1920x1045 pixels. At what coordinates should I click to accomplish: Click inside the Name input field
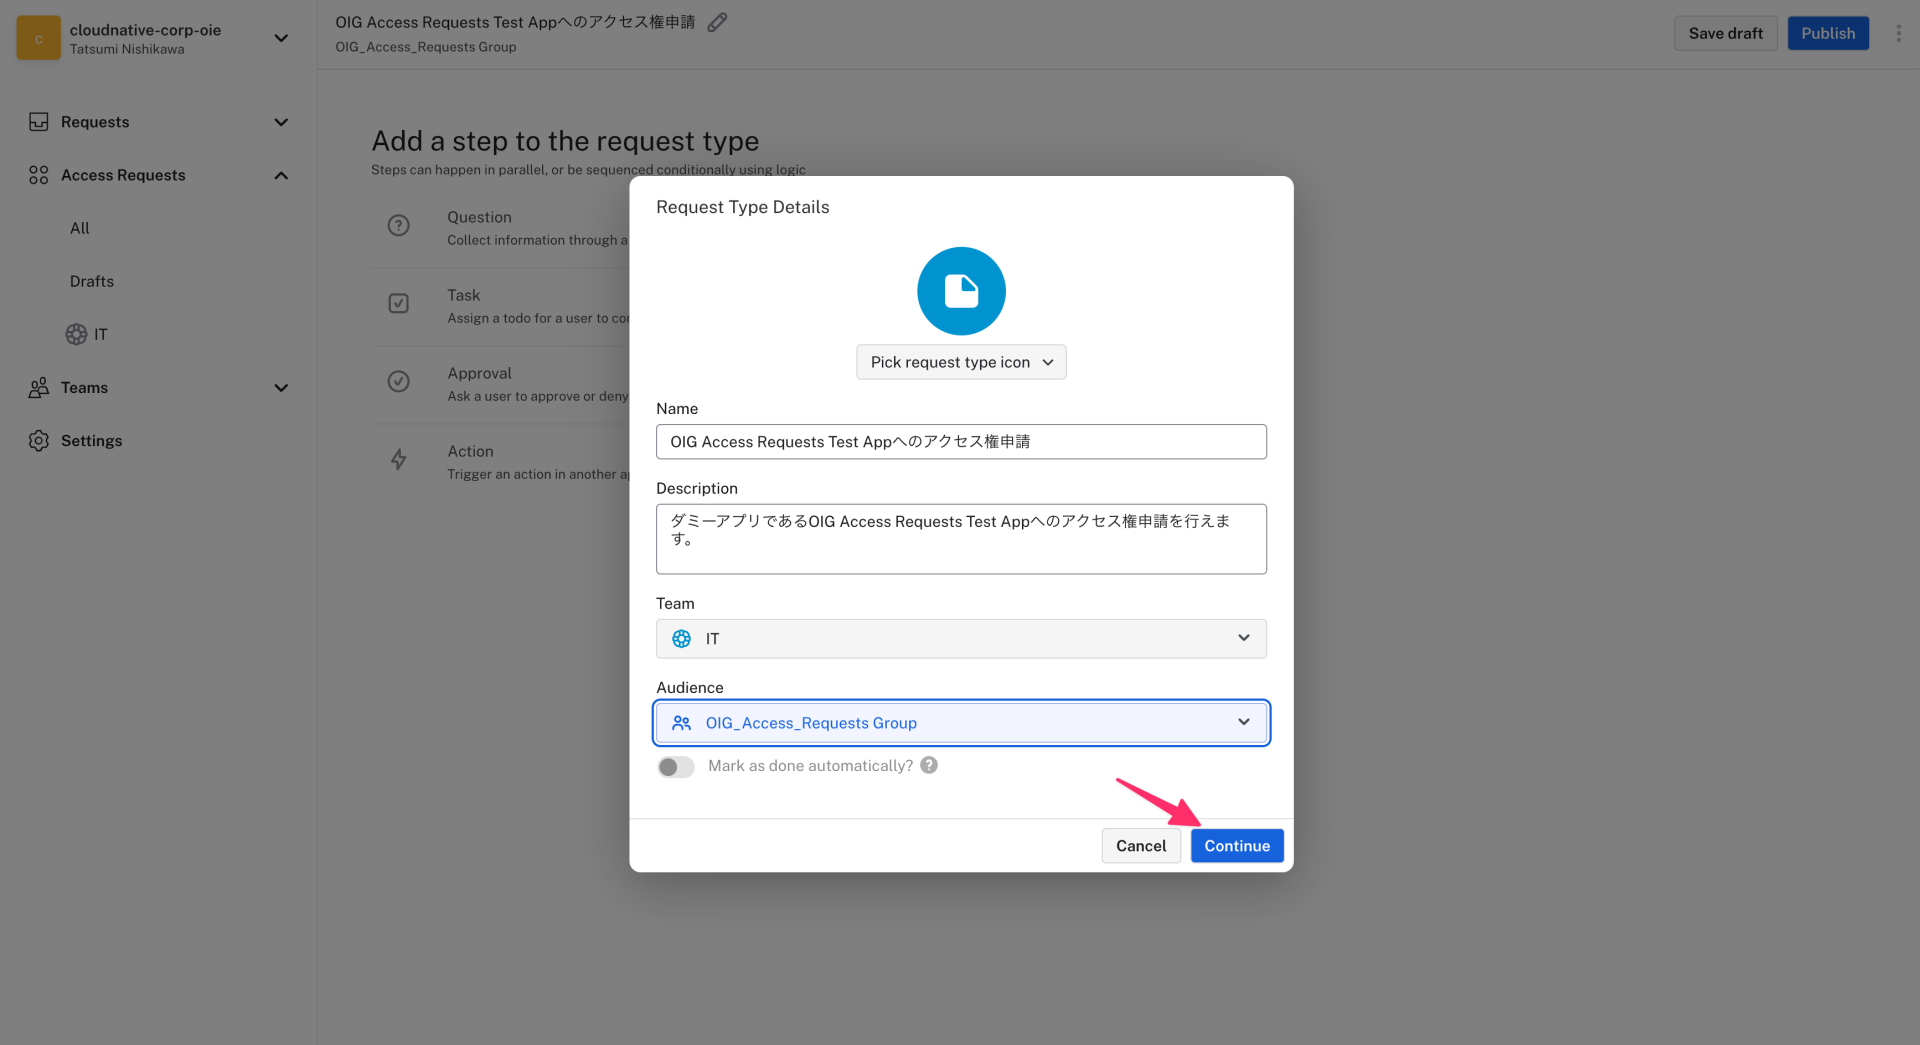[960, 441]
